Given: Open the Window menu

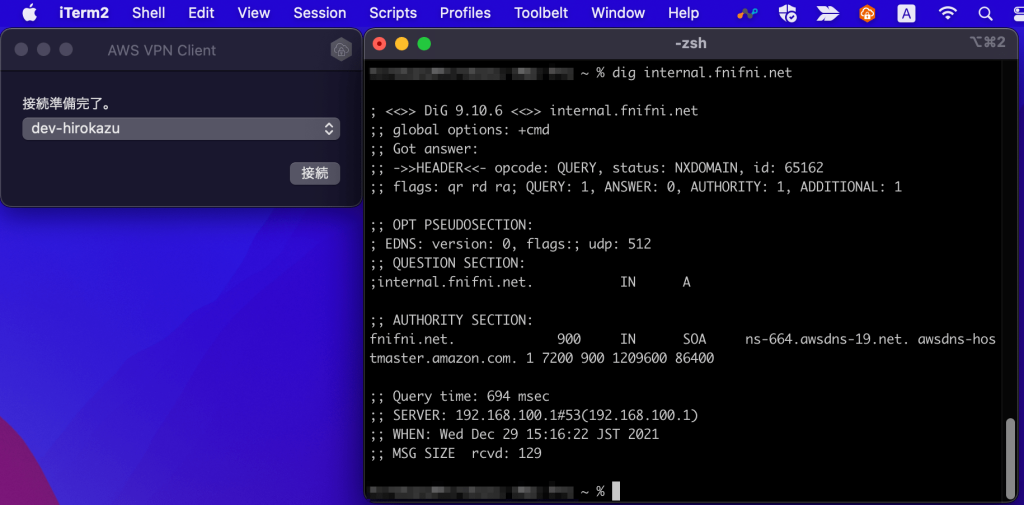Looking at the screenshot, I should coord(618,13).
